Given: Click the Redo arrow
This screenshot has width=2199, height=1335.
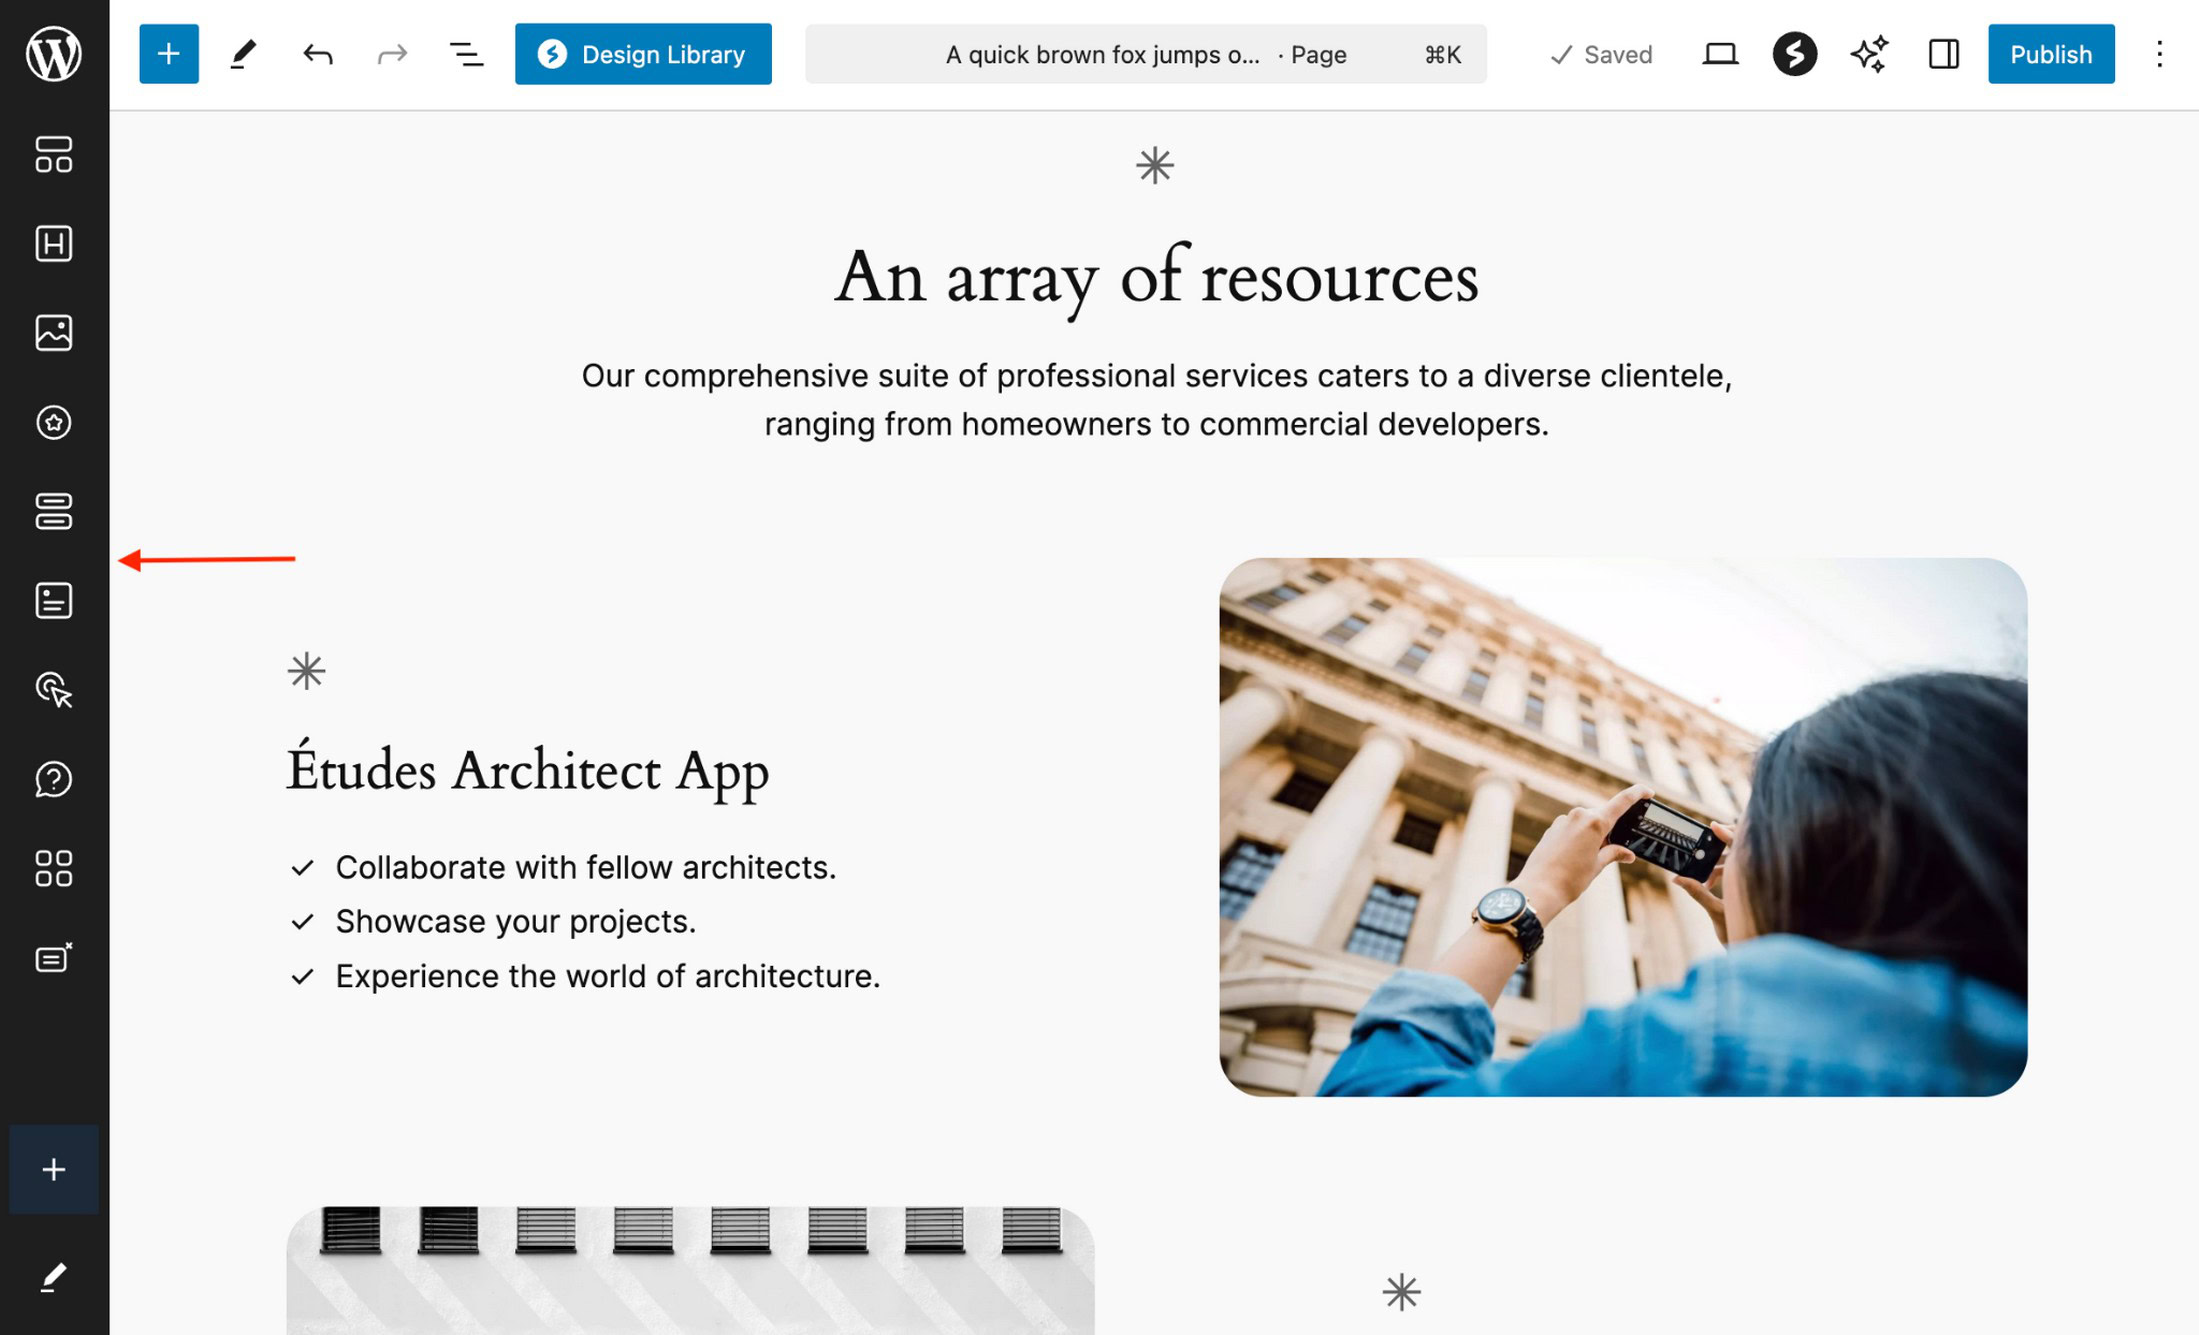Looking at the screenshot, I should pos(392,54).
